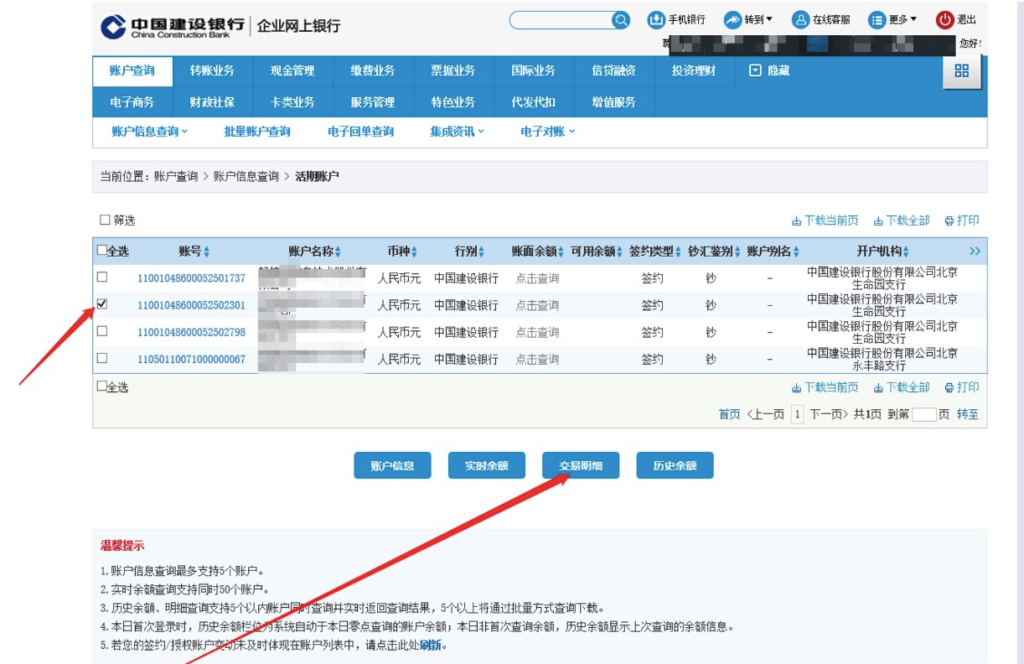The width and height of the screenshot is (1024, 664).
Task: Open 电子商务 tab
Action: pos(132,103)
